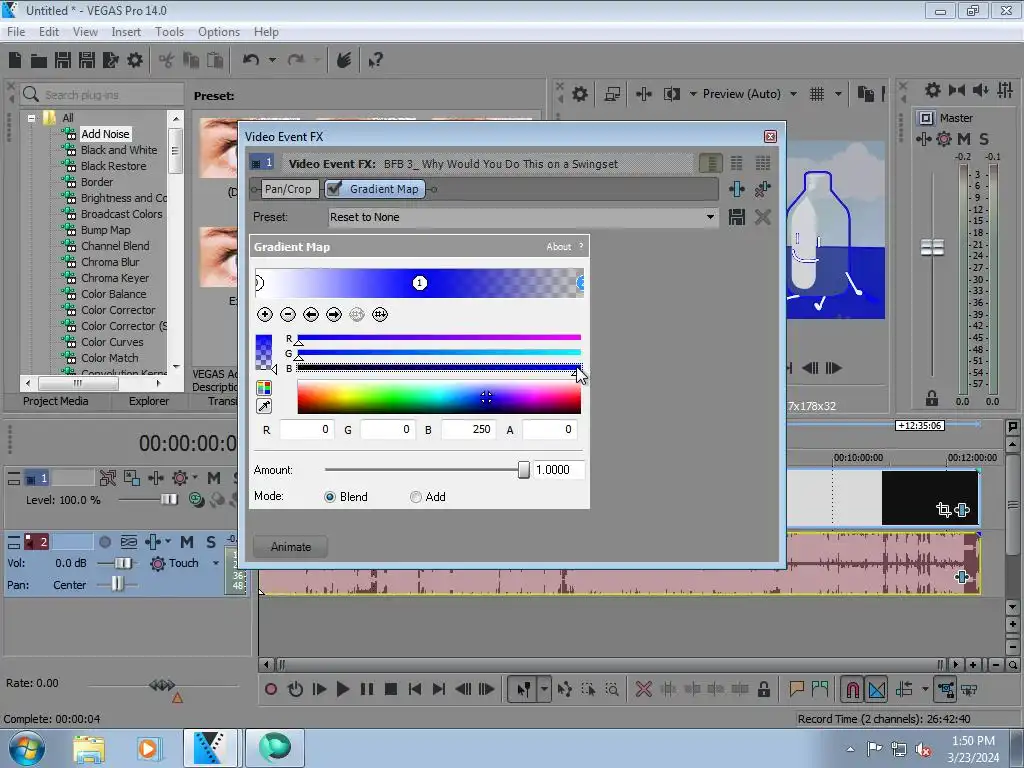Solo audio track 2
1024x768 pixels.
tap(211, 542)
